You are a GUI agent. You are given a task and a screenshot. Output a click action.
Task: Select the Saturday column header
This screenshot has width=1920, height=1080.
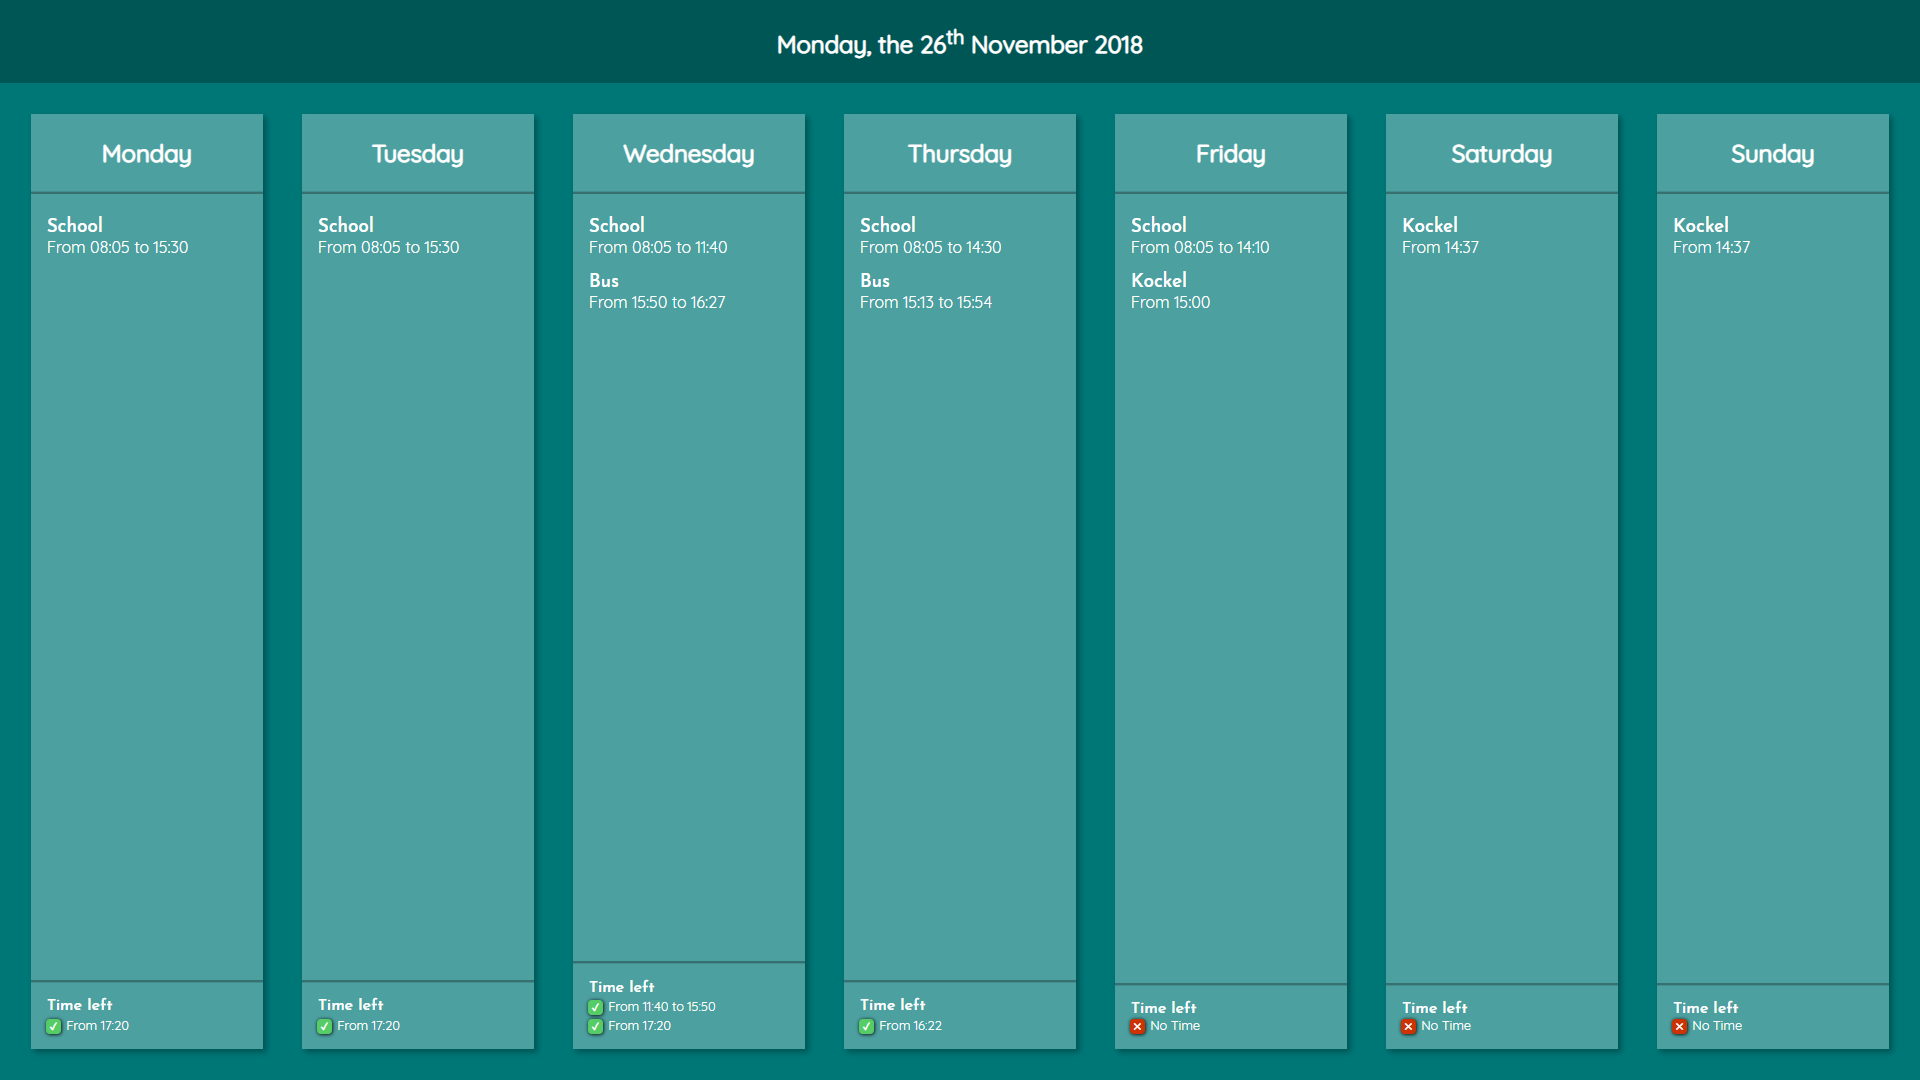[1502, 154]
